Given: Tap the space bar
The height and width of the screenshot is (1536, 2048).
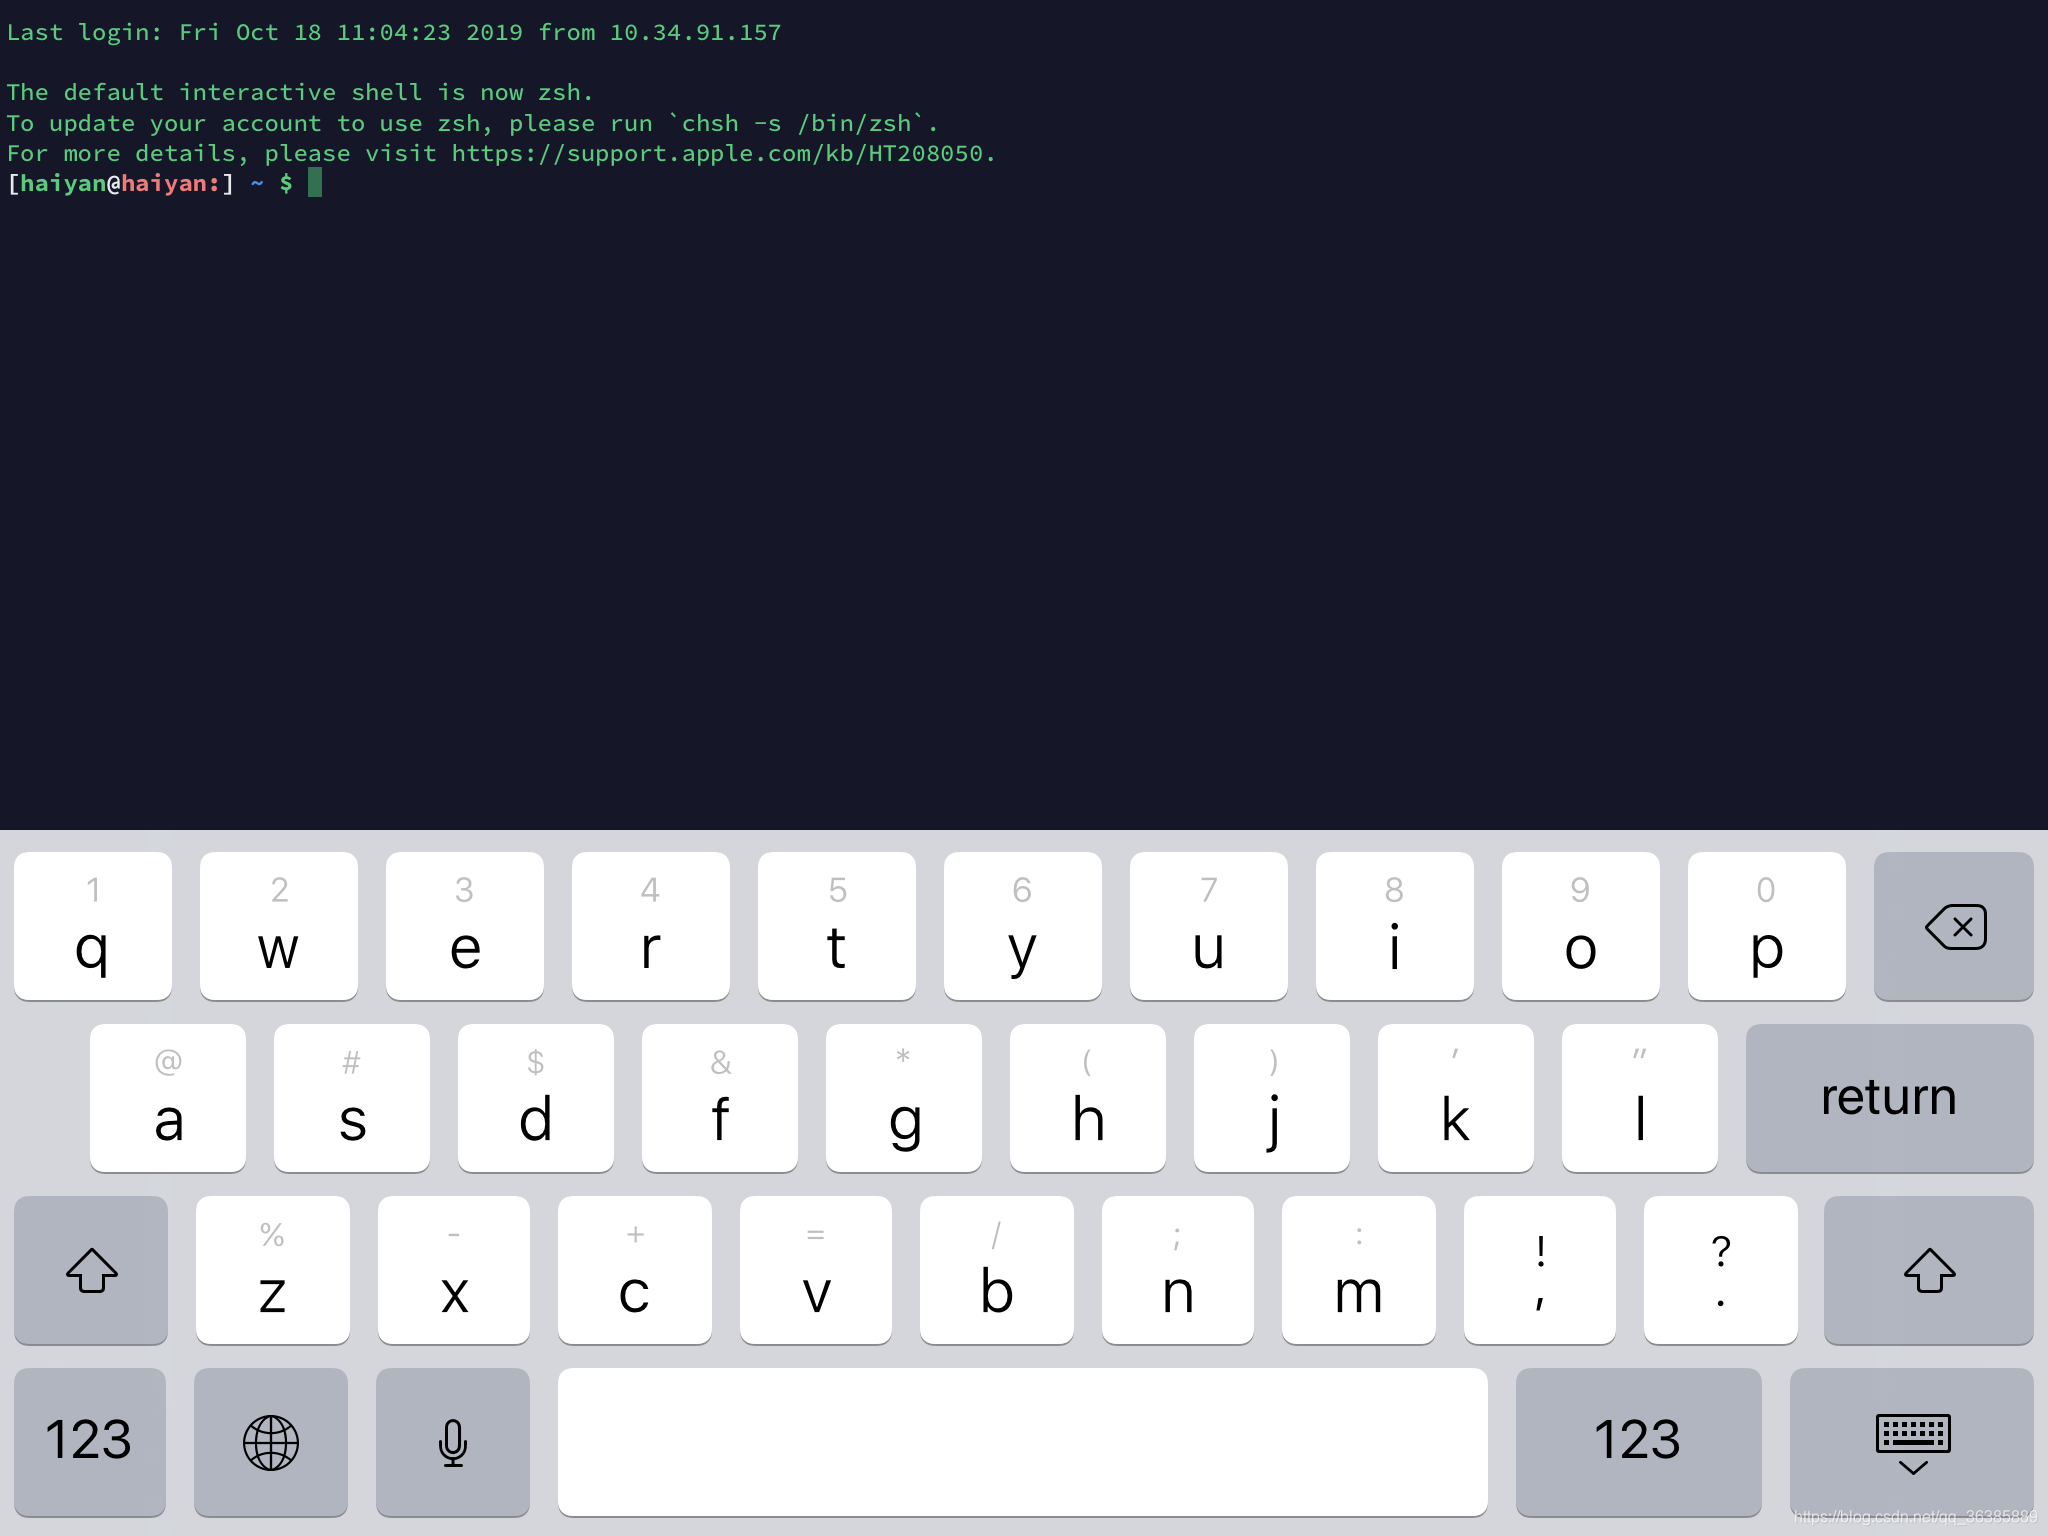Looking at the screenshot, I should pyautogui.click(x=1022, y=1441).
